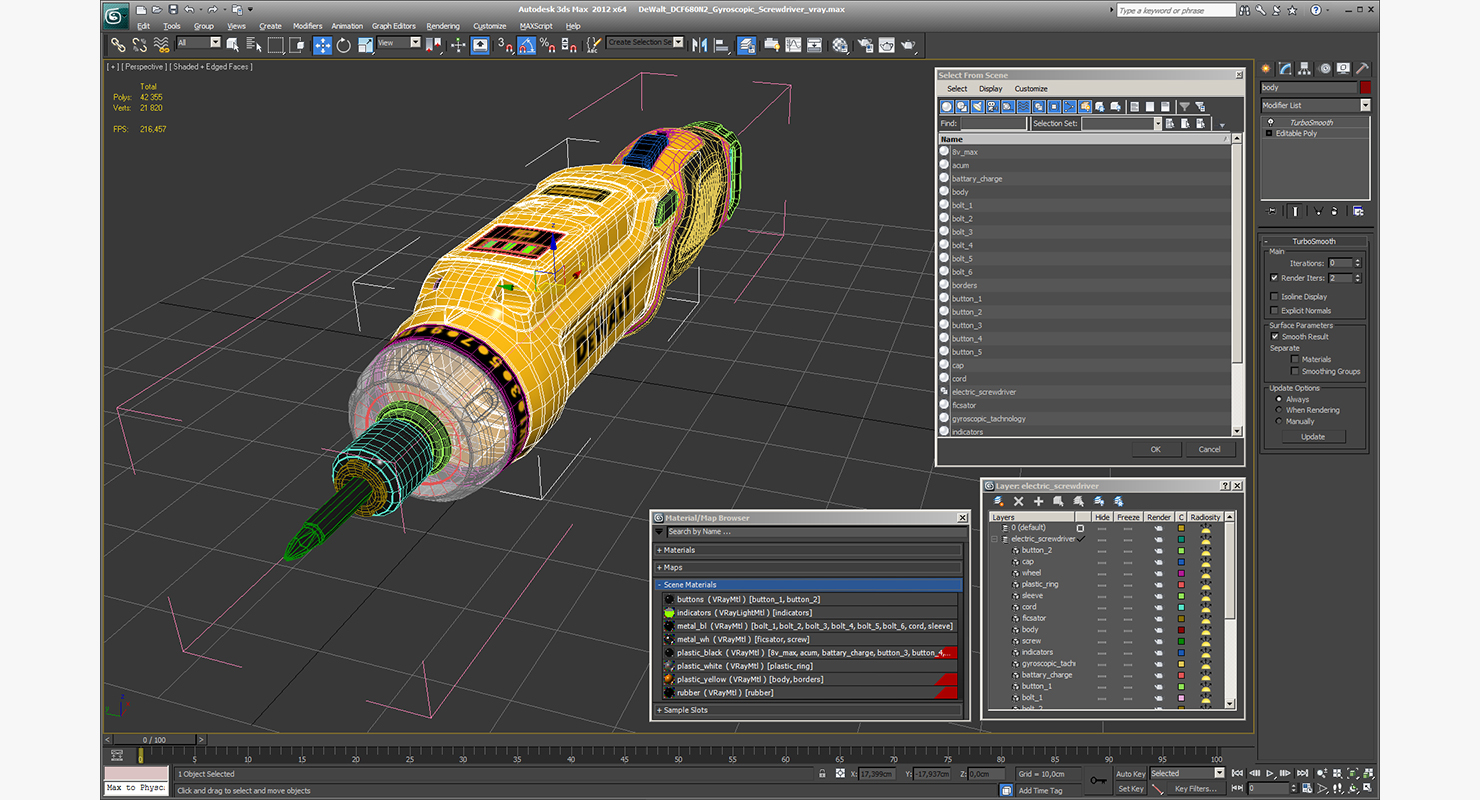Check the Separate by Materials checkbox
The width and height of the screenshot is (1480, 800).
(x=1295, y=359)
